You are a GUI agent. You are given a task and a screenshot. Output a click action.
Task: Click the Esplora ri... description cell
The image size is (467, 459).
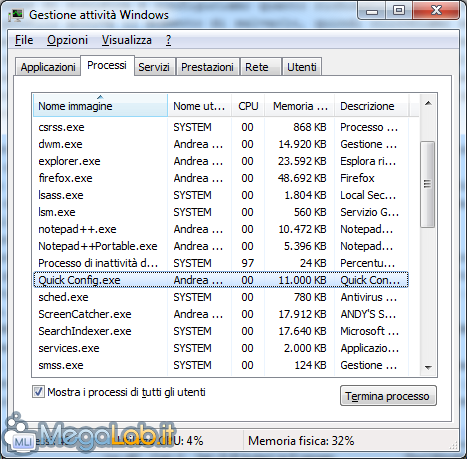pyautogui.click(x=368, y=161)
